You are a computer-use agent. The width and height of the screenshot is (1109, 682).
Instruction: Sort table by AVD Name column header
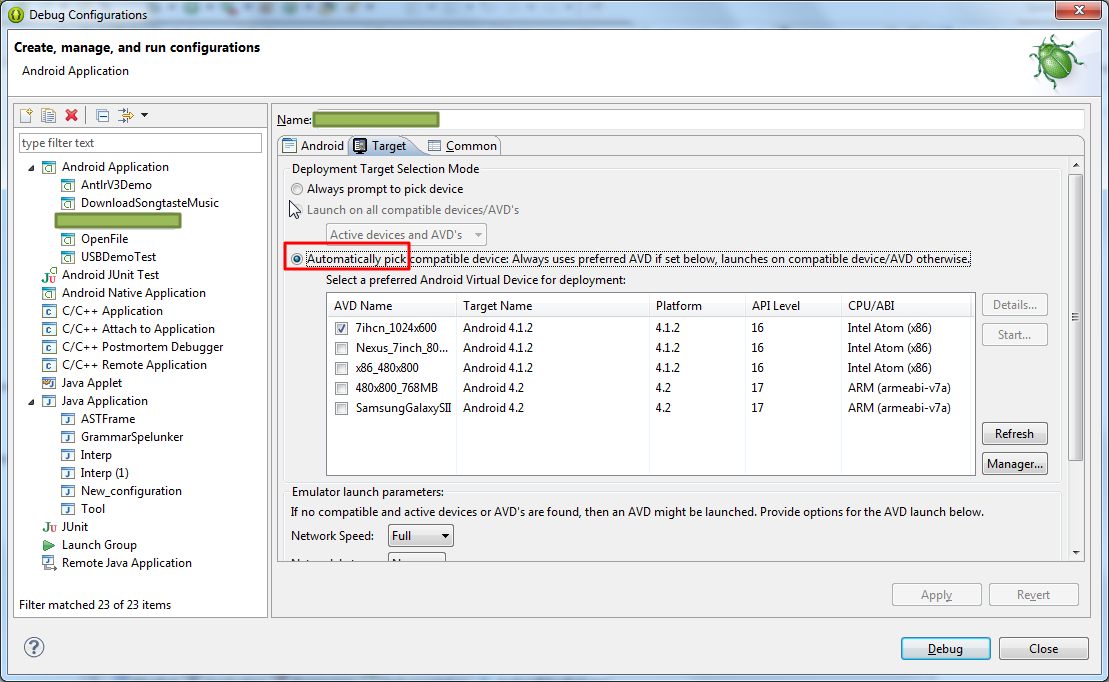392,306
